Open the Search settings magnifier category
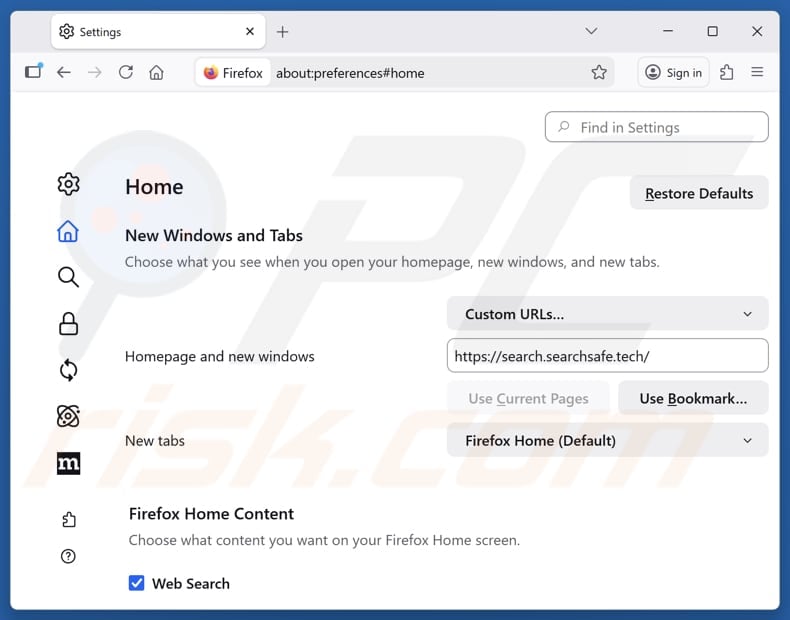Image resolution: width=790 pixels, height=620 pixels. 68,277
